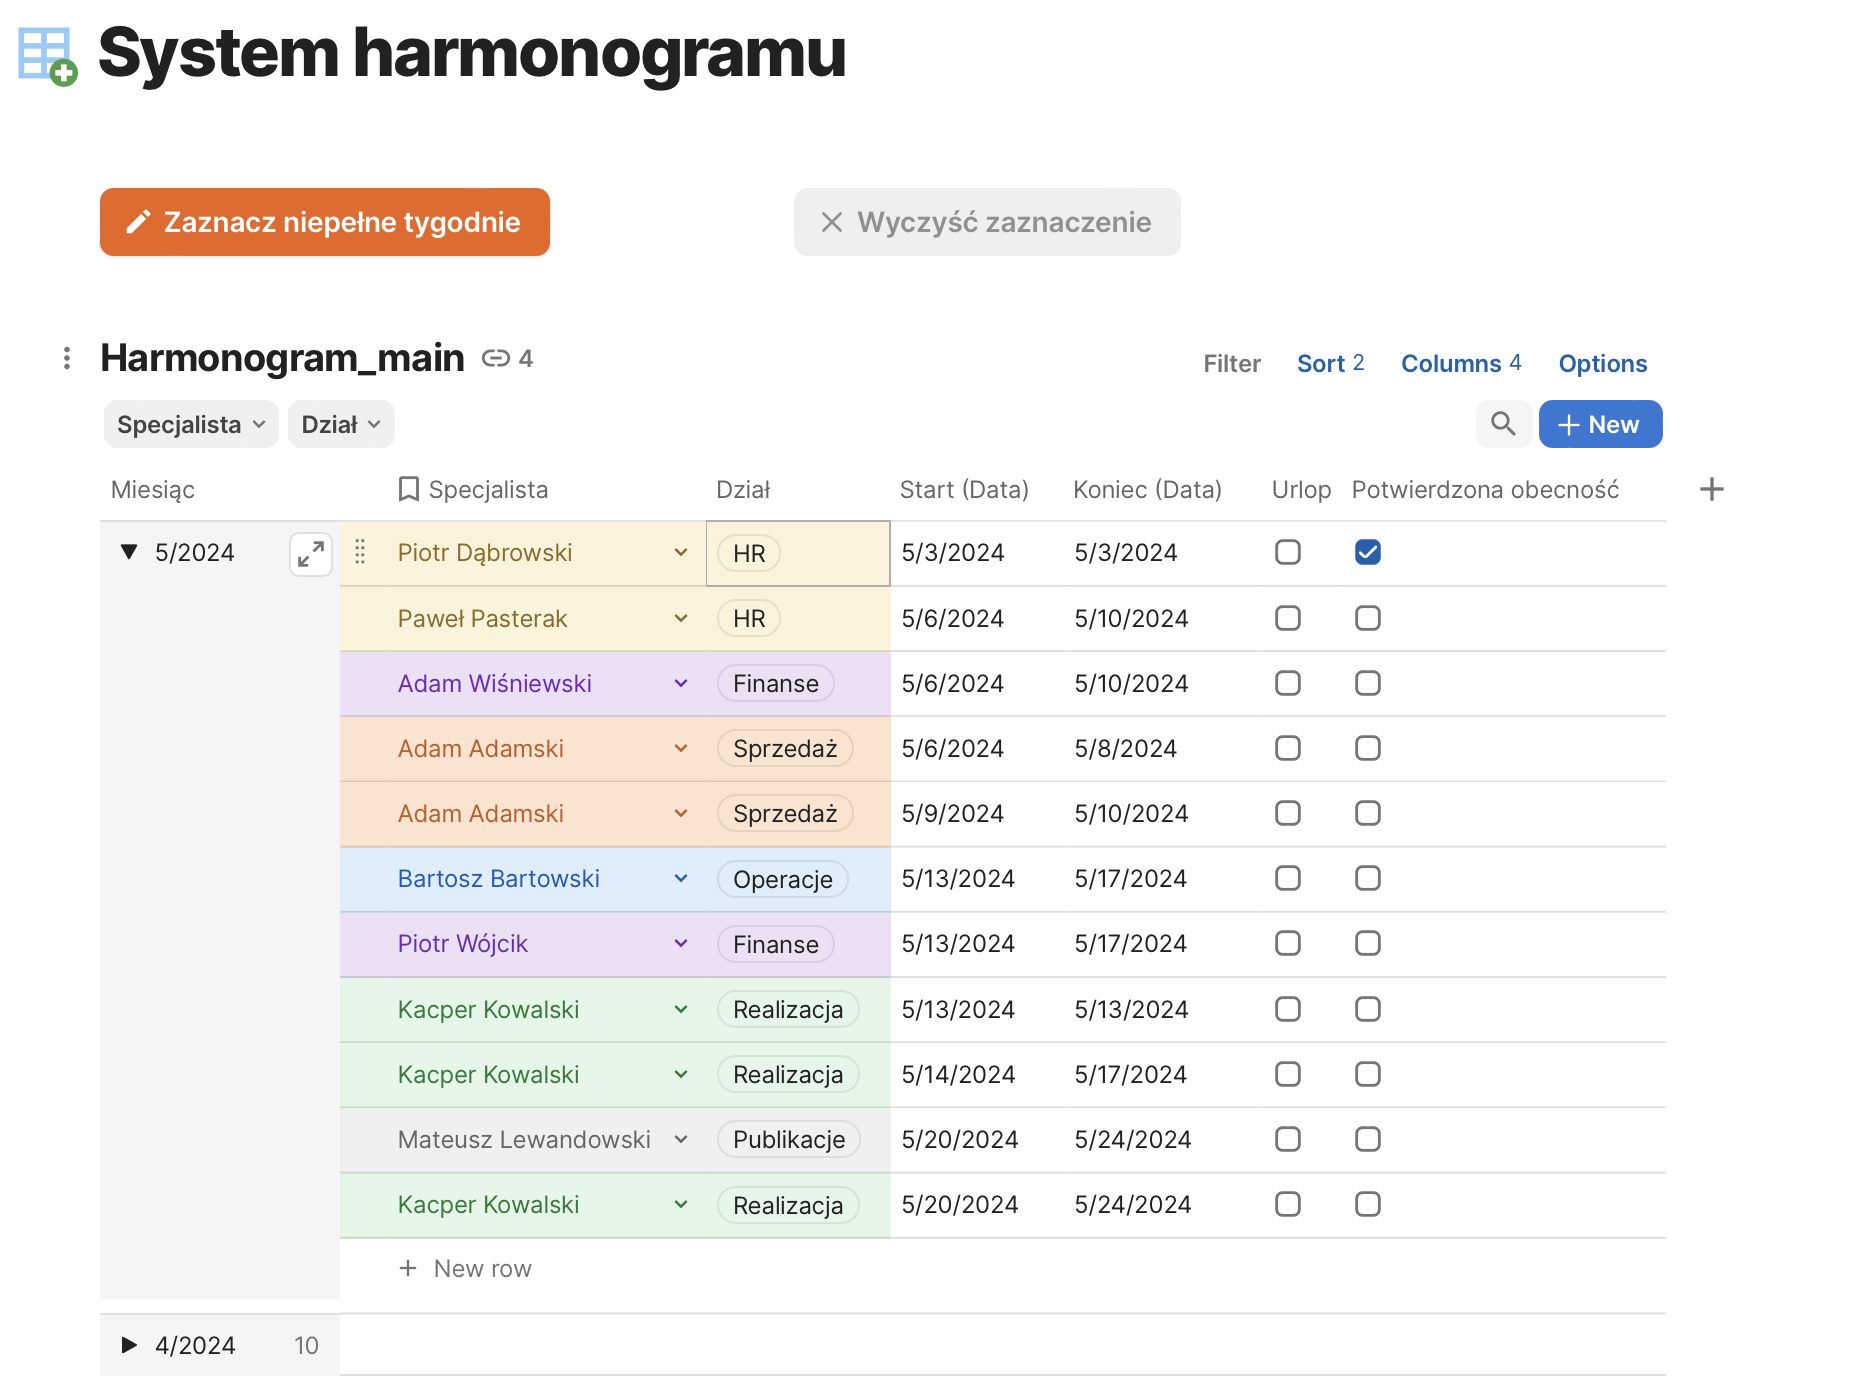Collapse the 5/2024 month group
The image size is (1870, 1382).
coord(129,552)
